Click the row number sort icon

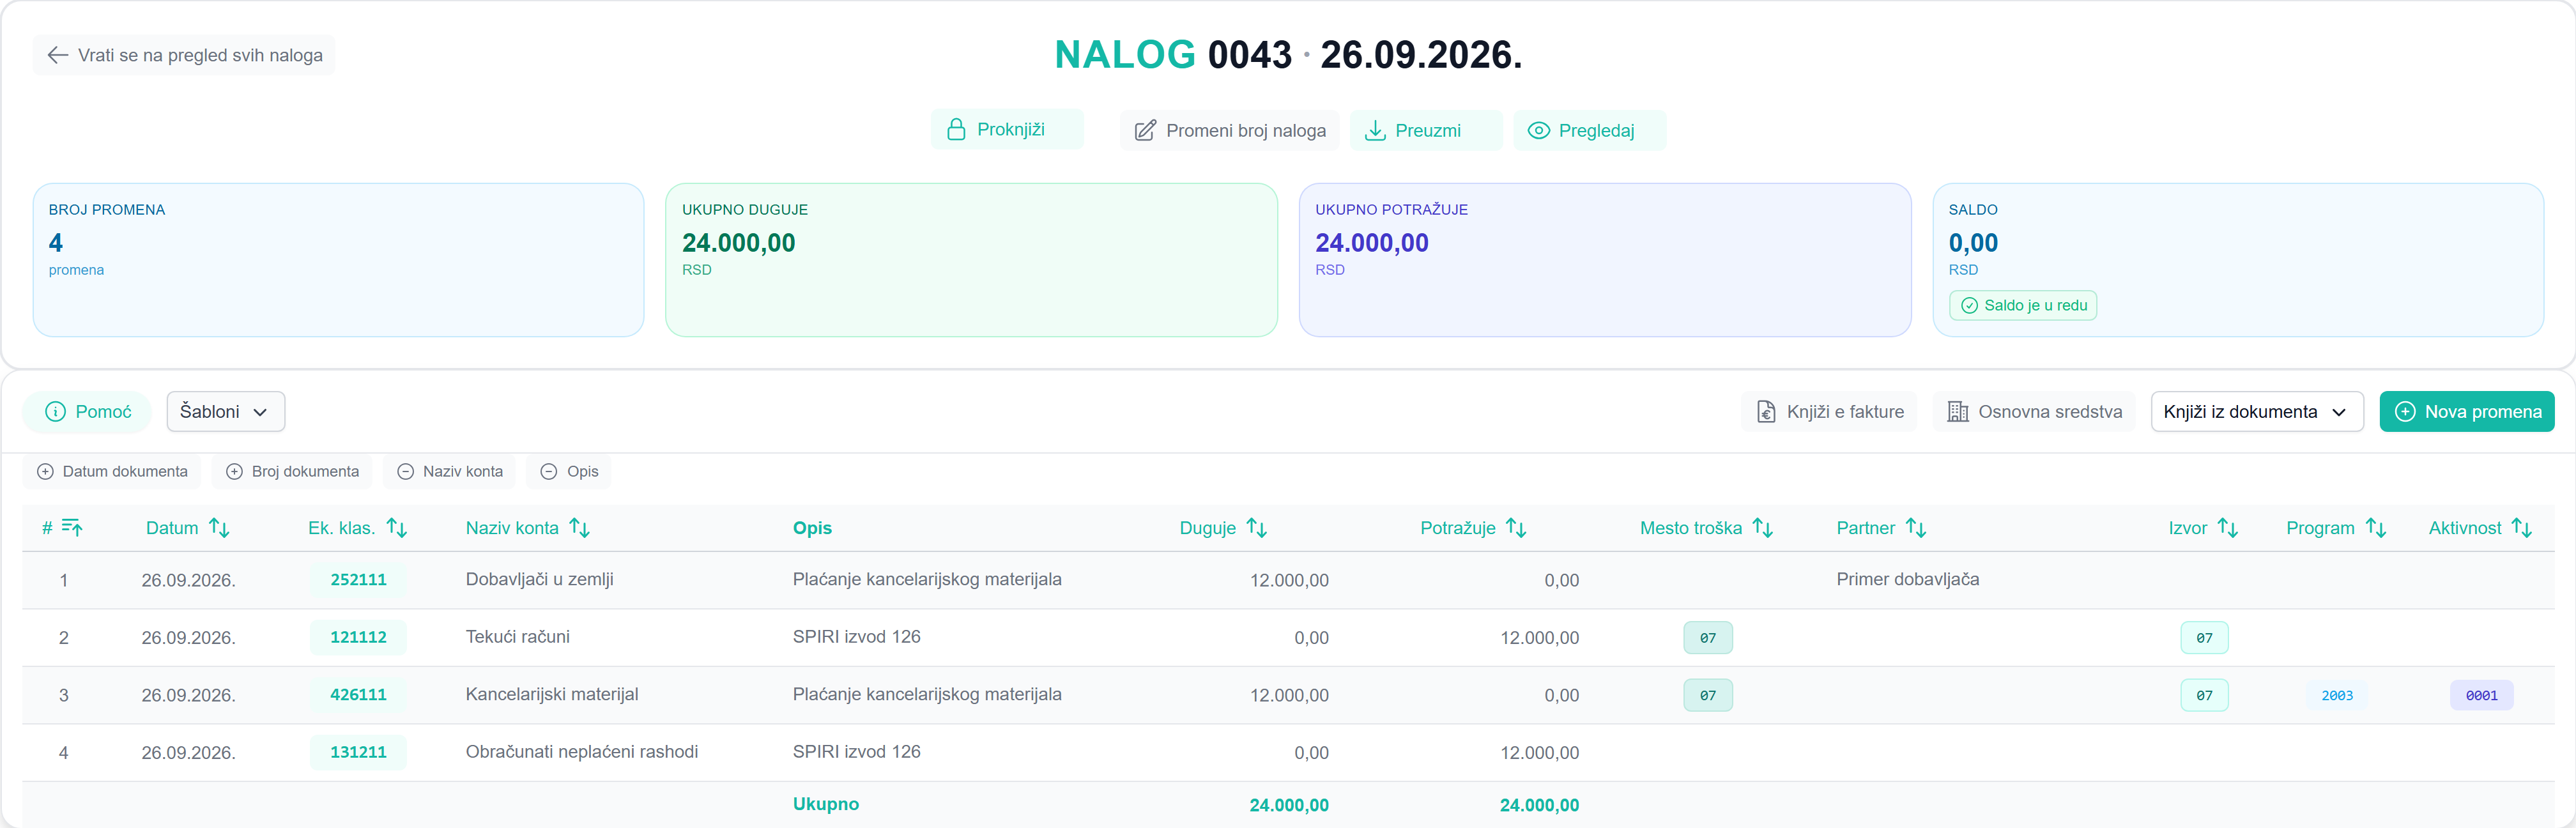72,528
